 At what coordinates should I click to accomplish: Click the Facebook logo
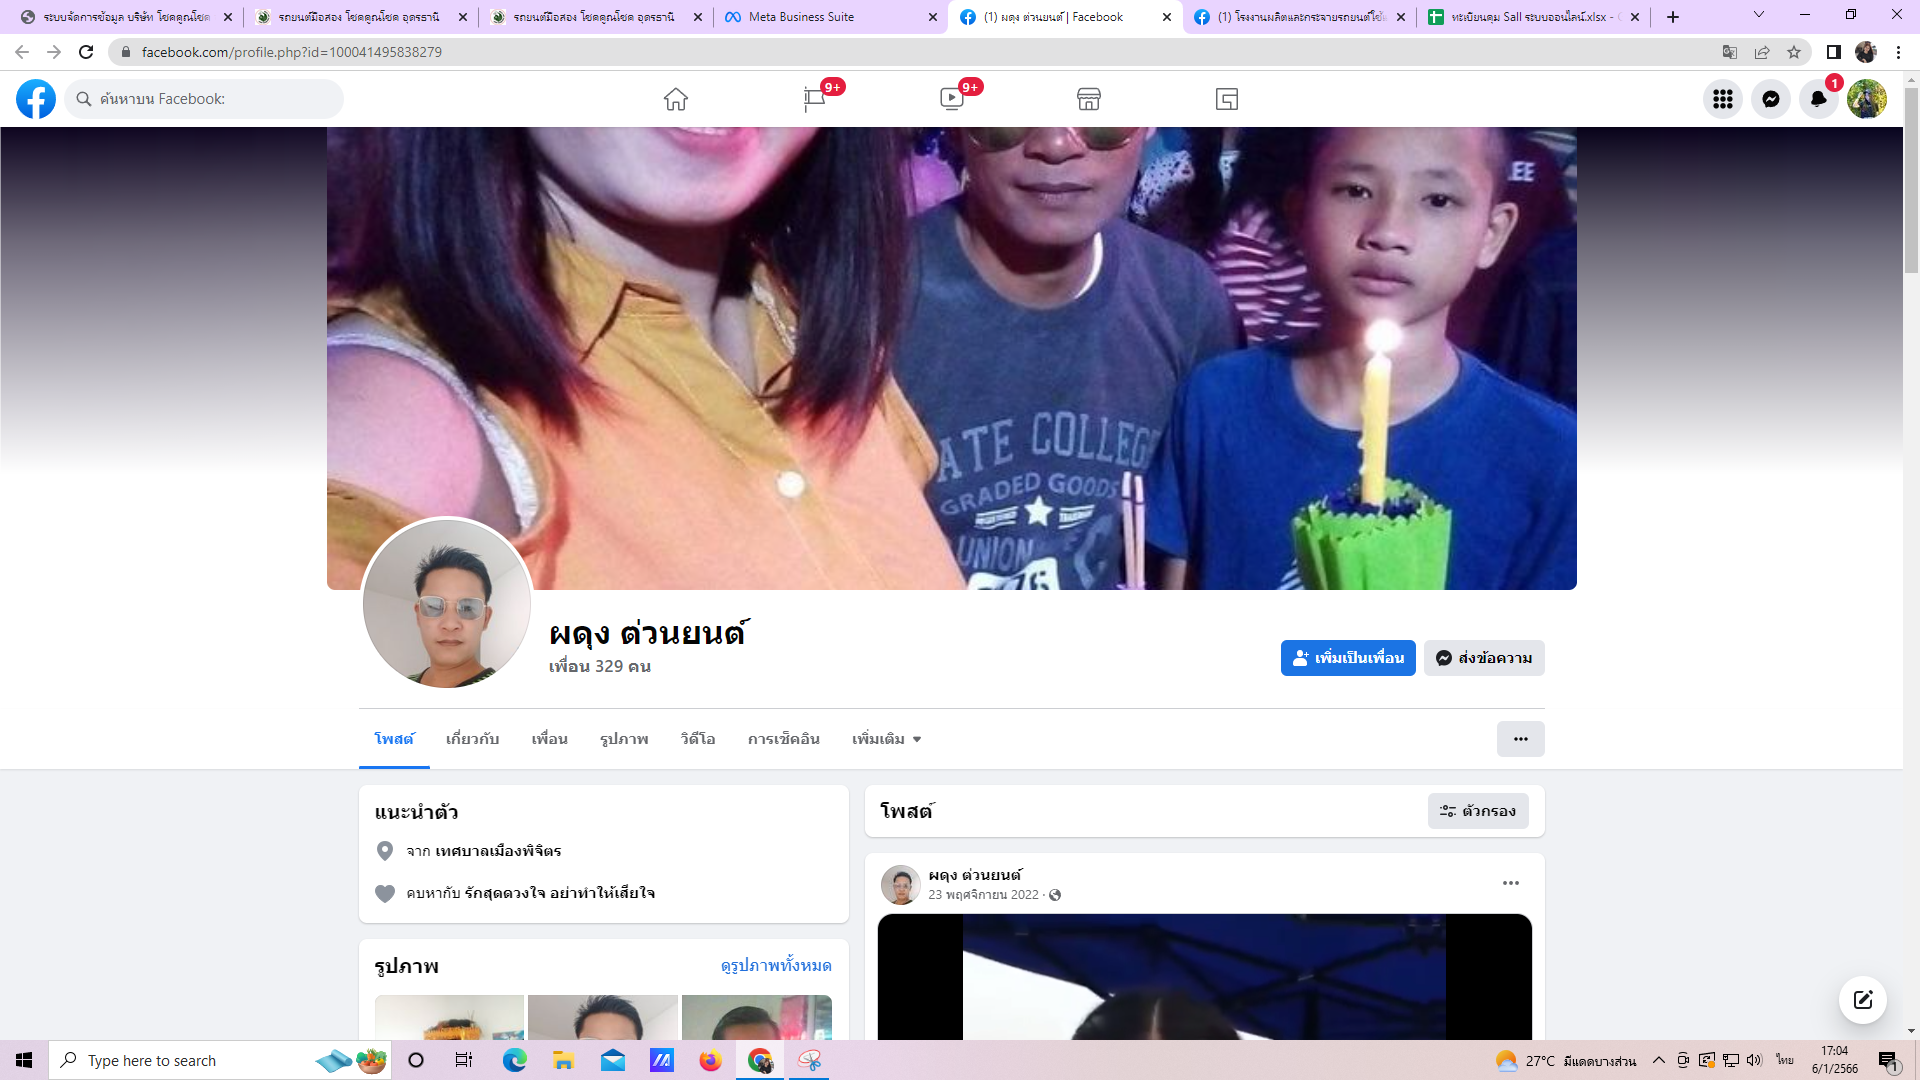click(36, 99)
